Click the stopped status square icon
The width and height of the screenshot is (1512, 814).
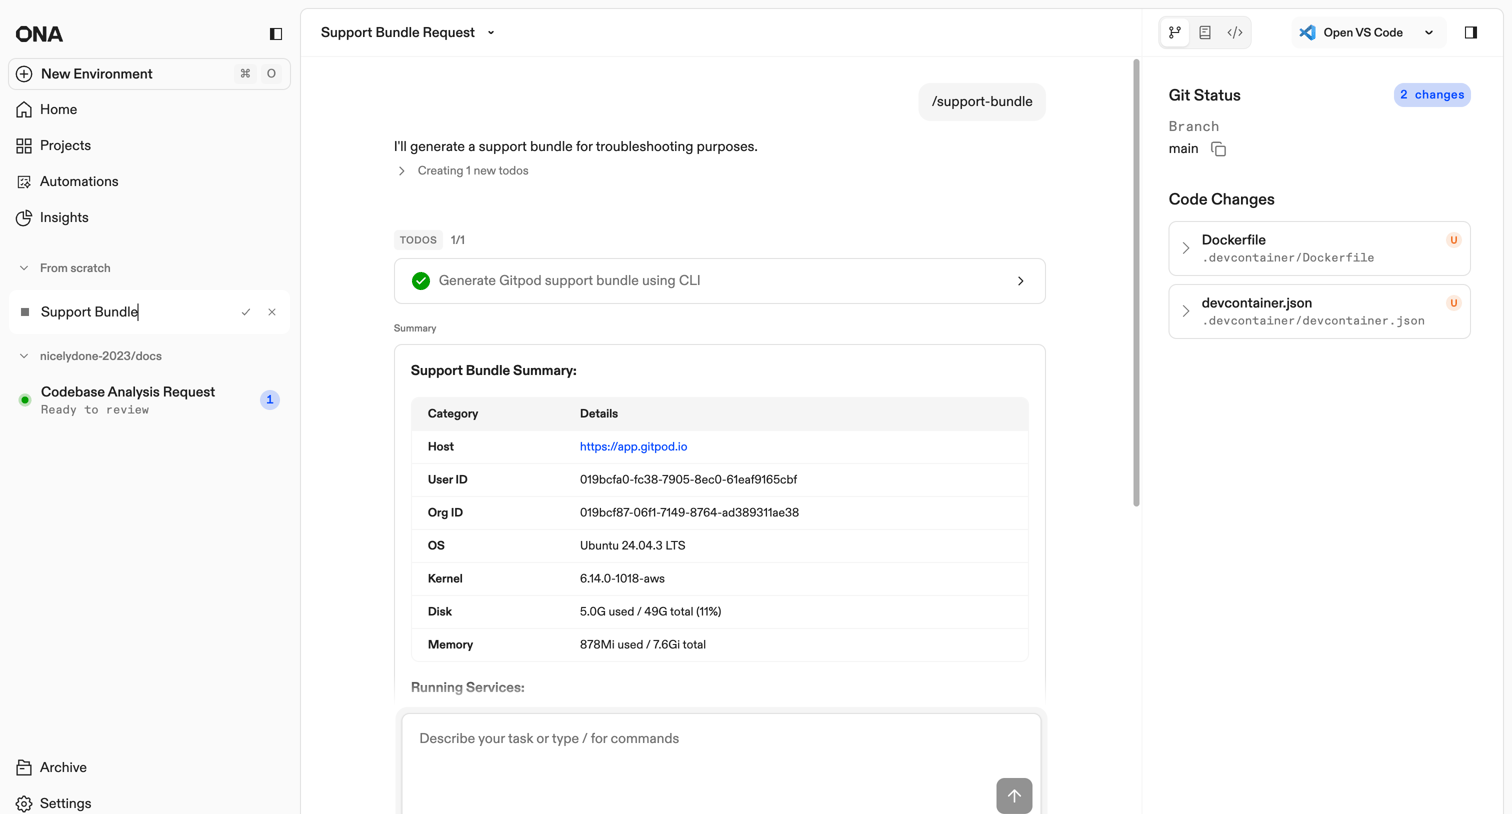[x=25, y=312]
